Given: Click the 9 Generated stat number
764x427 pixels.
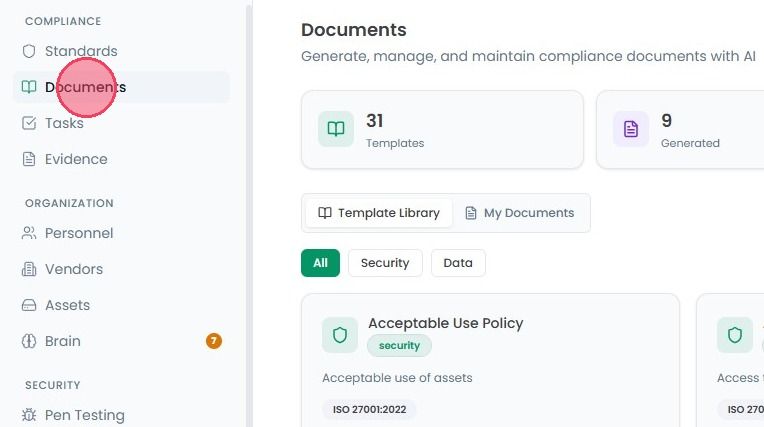Looking at the screenshot, I should click(x=667, y=121).
